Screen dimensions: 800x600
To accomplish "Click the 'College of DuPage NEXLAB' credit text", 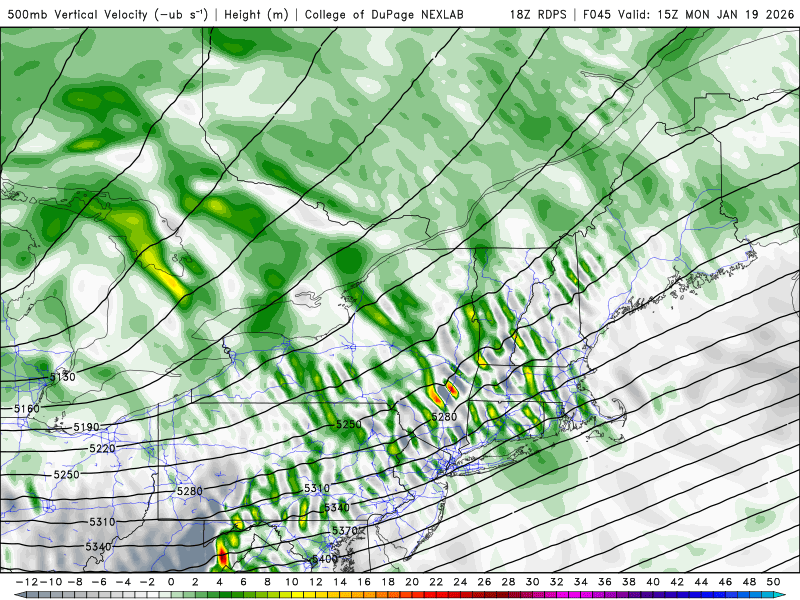I will pos(384,14).
